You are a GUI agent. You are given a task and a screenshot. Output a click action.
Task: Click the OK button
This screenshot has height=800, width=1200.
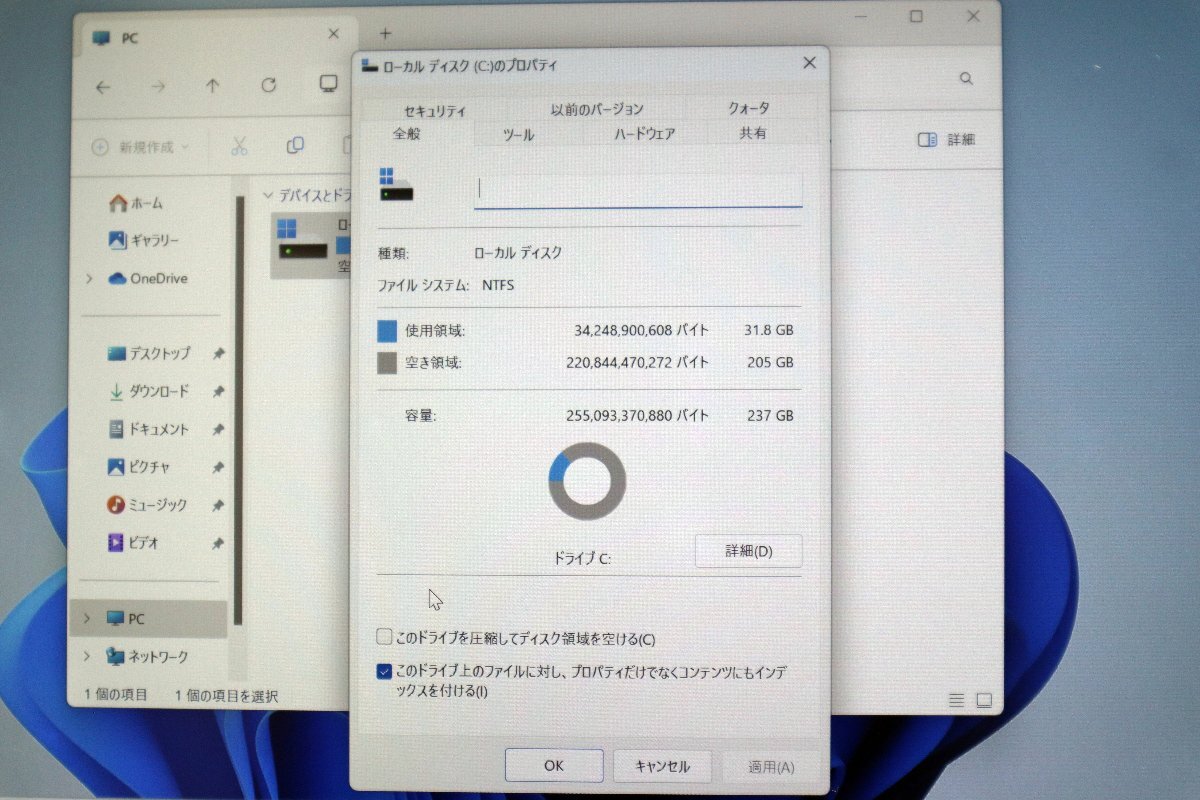coord(554,766)
